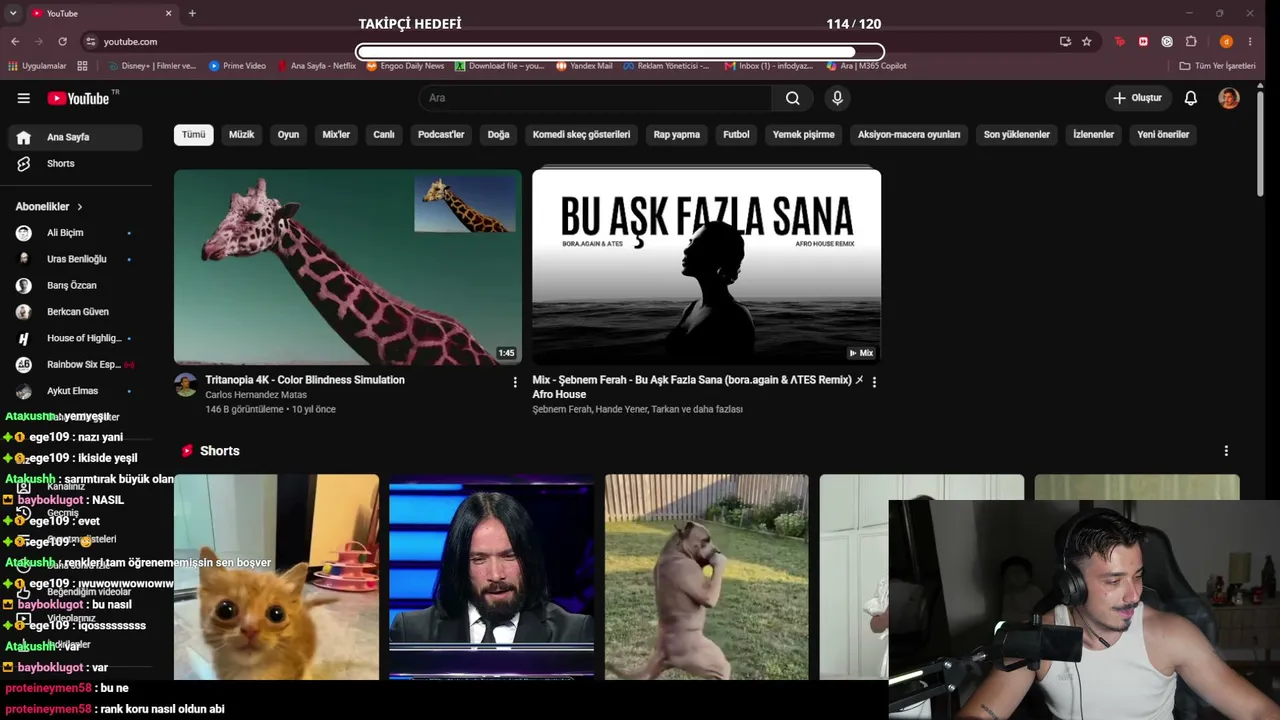Open the orange kitten Short thumbnail
The height and width of the screenshot is (720, 1280).
(x=276, y=577)
